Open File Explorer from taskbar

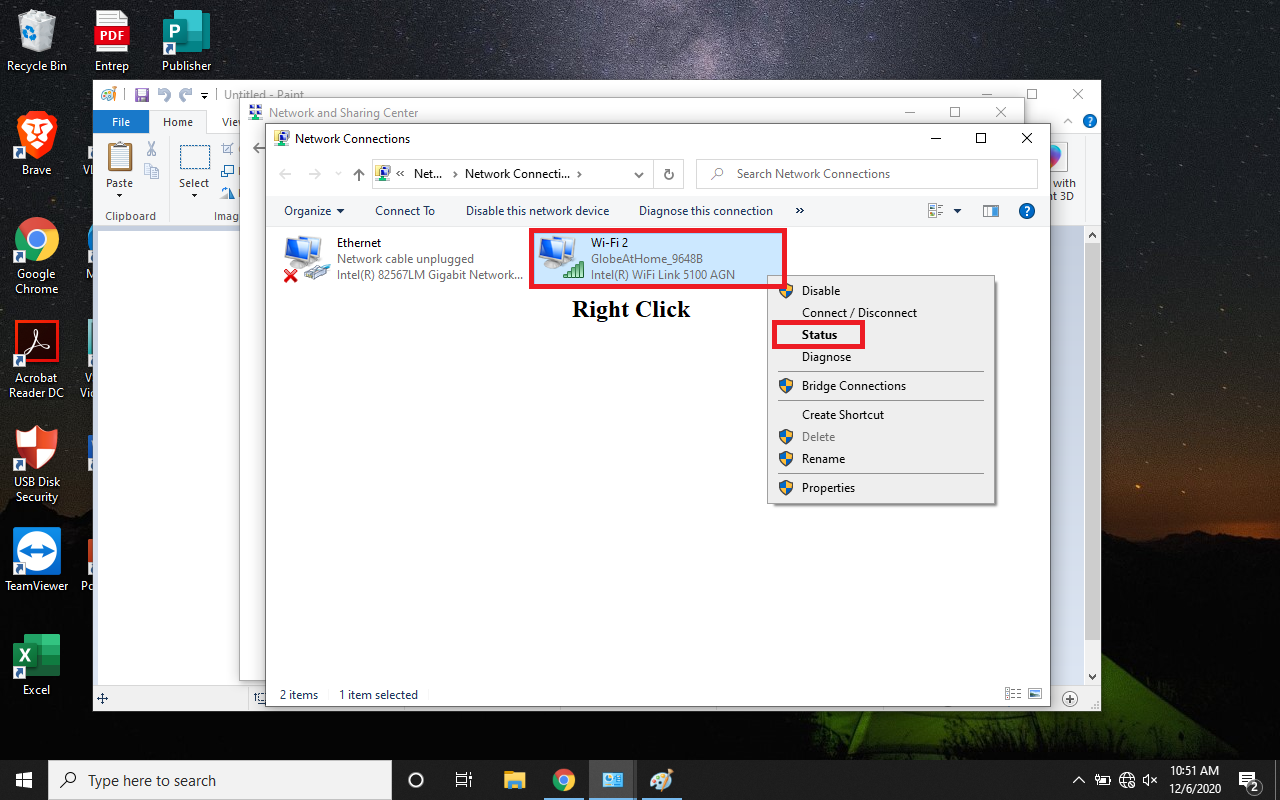pyautogui.click(x=514, y=780)
